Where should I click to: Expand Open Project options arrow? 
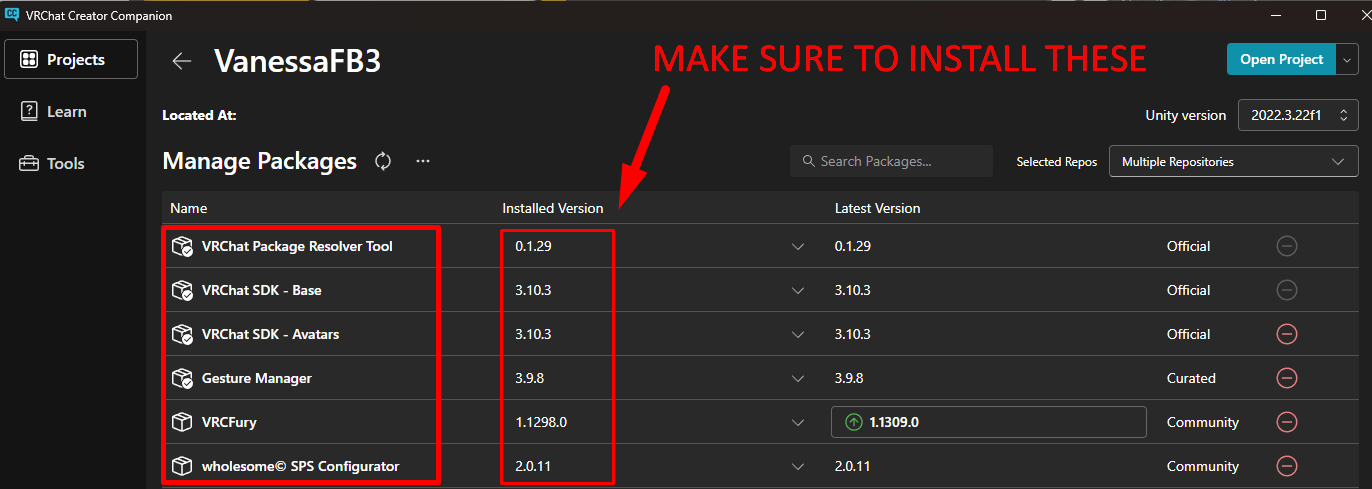(1347, 59)
